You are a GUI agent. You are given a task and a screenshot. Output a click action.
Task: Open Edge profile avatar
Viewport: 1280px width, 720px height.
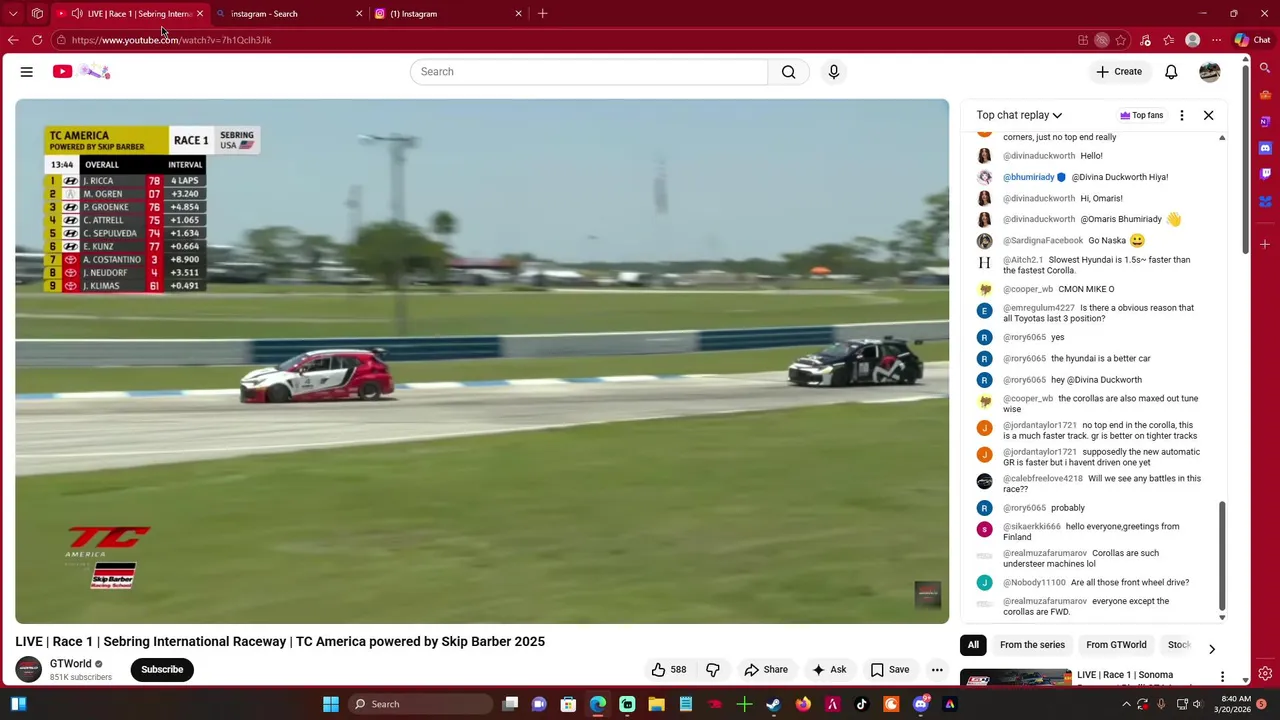pos(1192,40)
